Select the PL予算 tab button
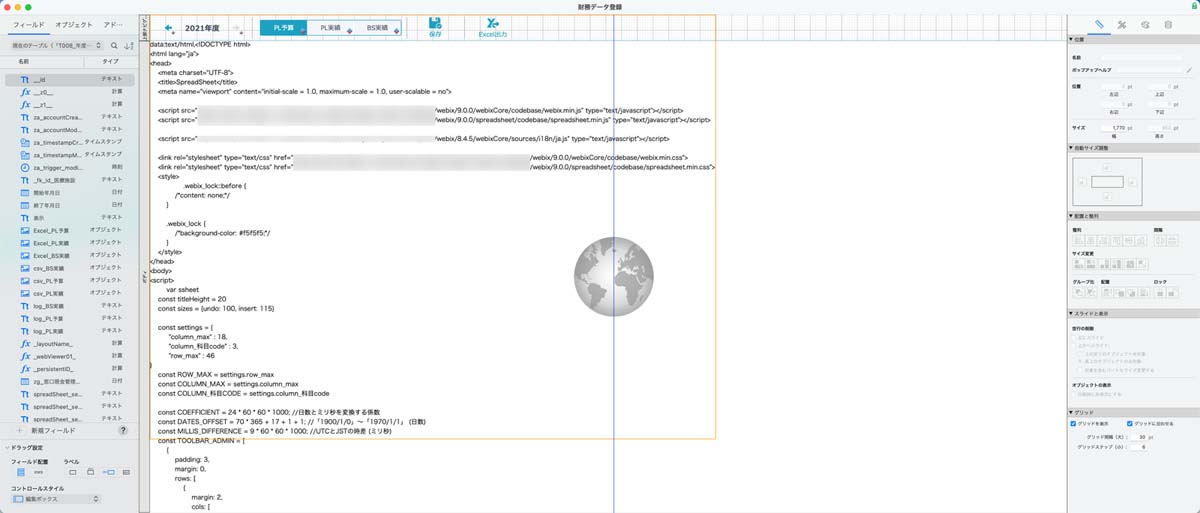 (284, 28)
